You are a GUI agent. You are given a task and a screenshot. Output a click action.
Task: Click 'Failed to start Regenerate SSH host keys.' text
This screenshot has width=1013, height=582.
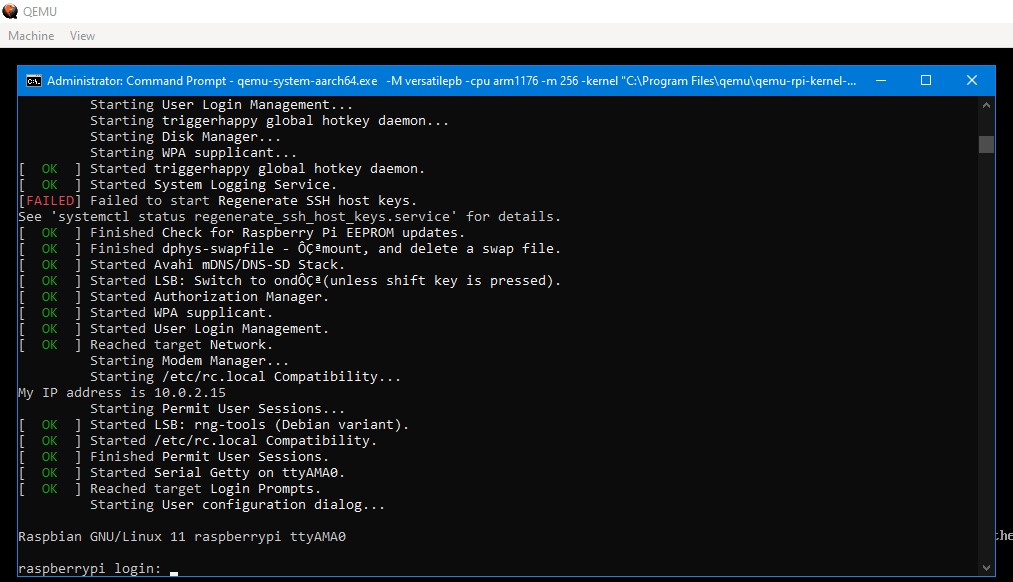253,201
